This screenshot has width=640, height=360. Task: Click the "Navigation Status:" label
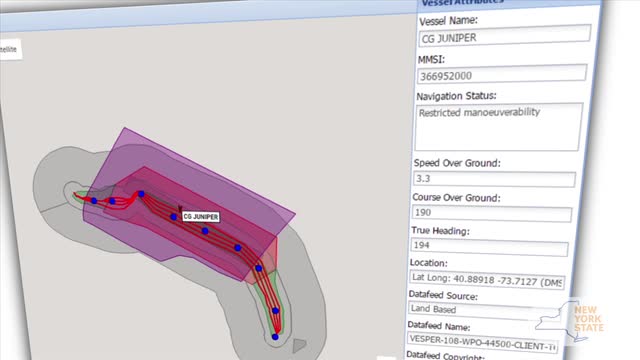(x=456, y=96)
